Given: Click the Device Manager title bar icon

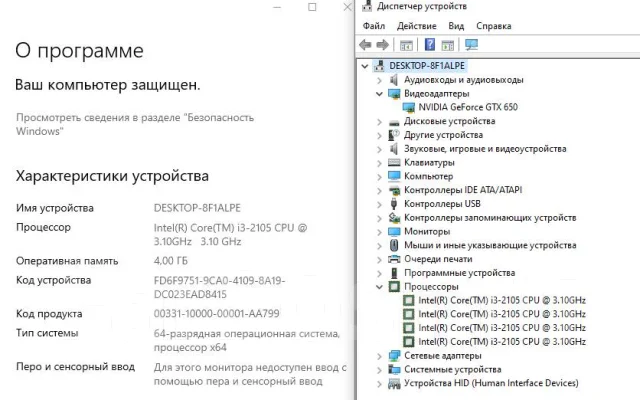Looking at the screenshot, I should point(367,5).
